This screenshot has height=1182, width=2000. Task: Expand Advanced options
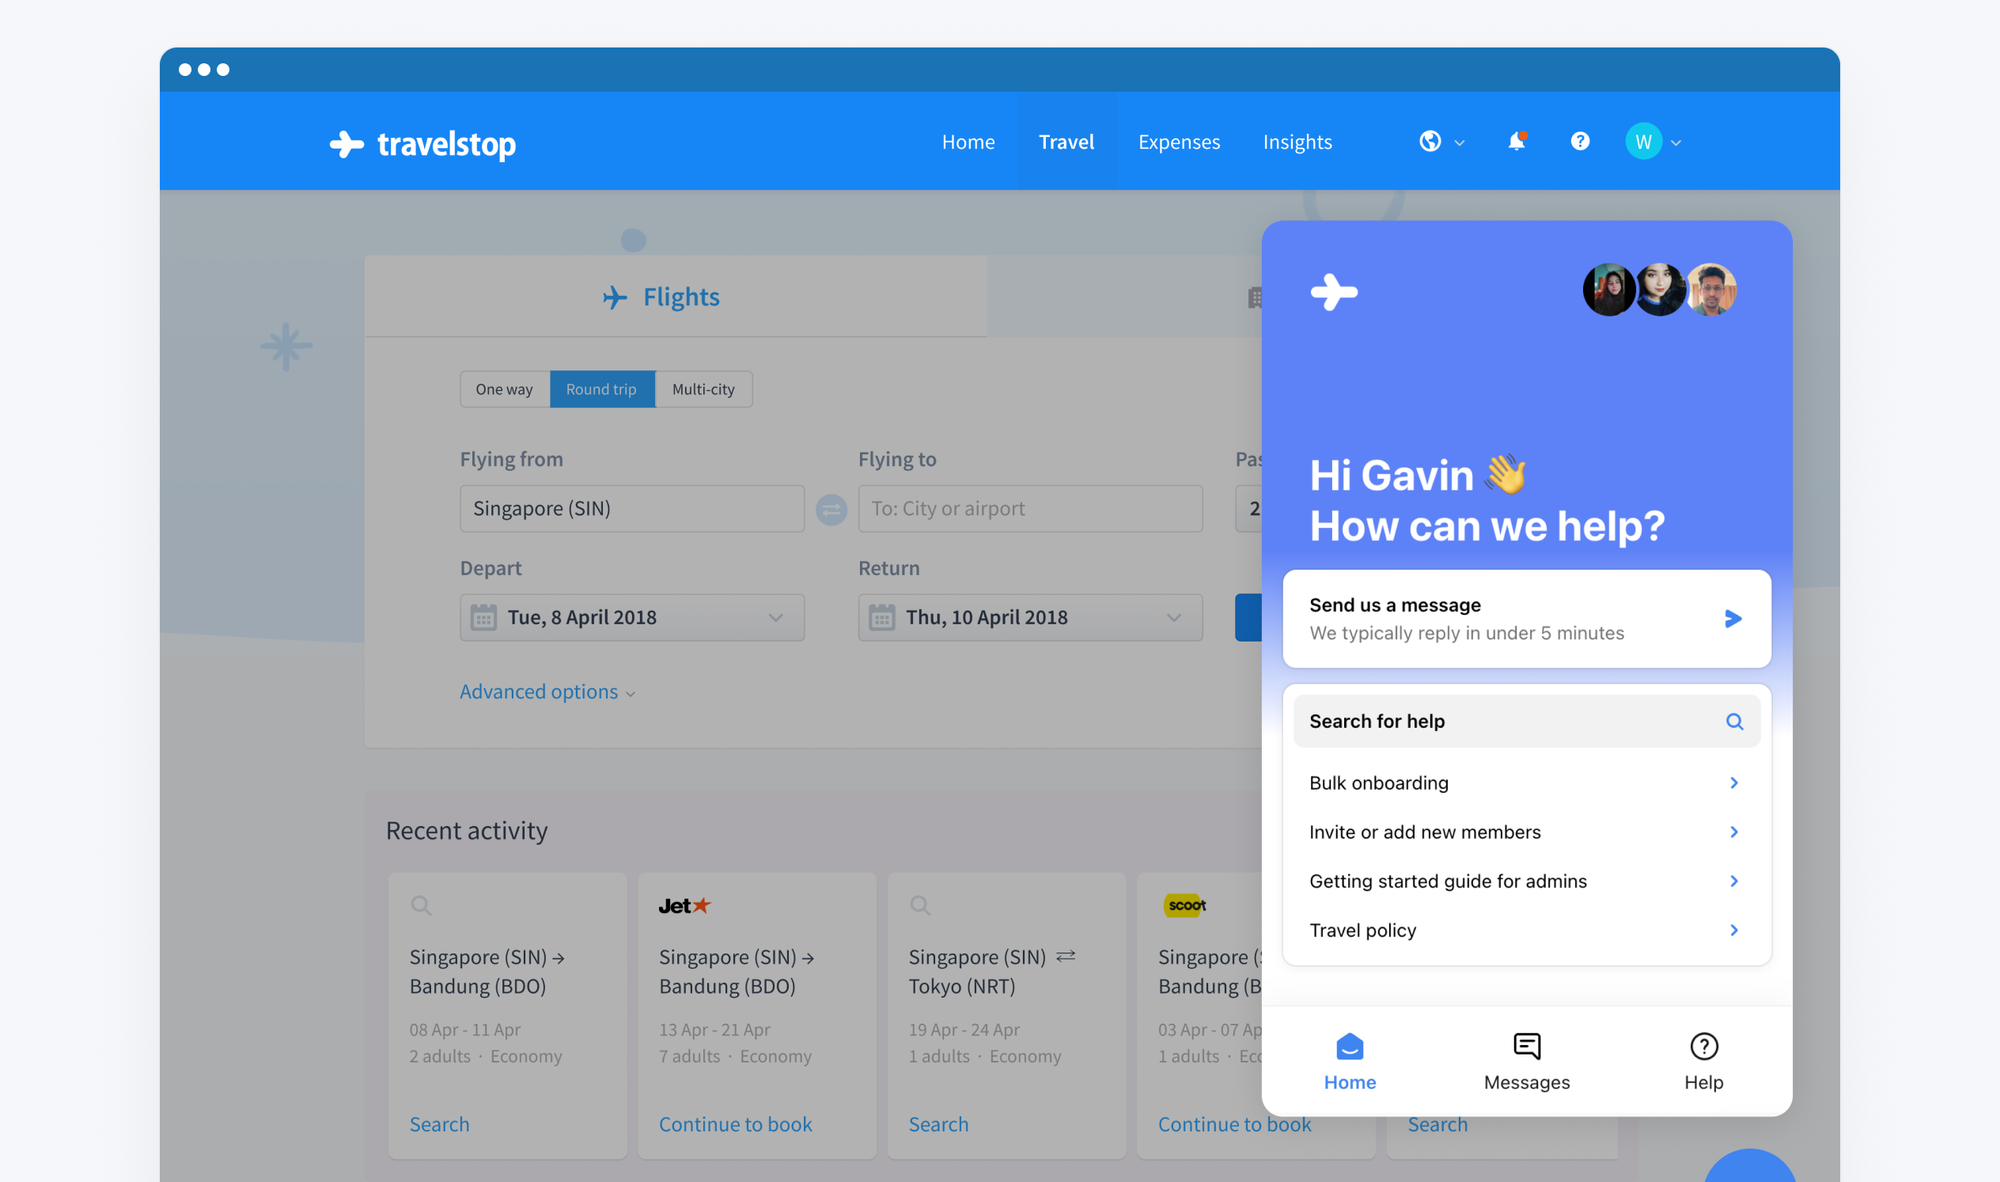(x=547, y=692)
